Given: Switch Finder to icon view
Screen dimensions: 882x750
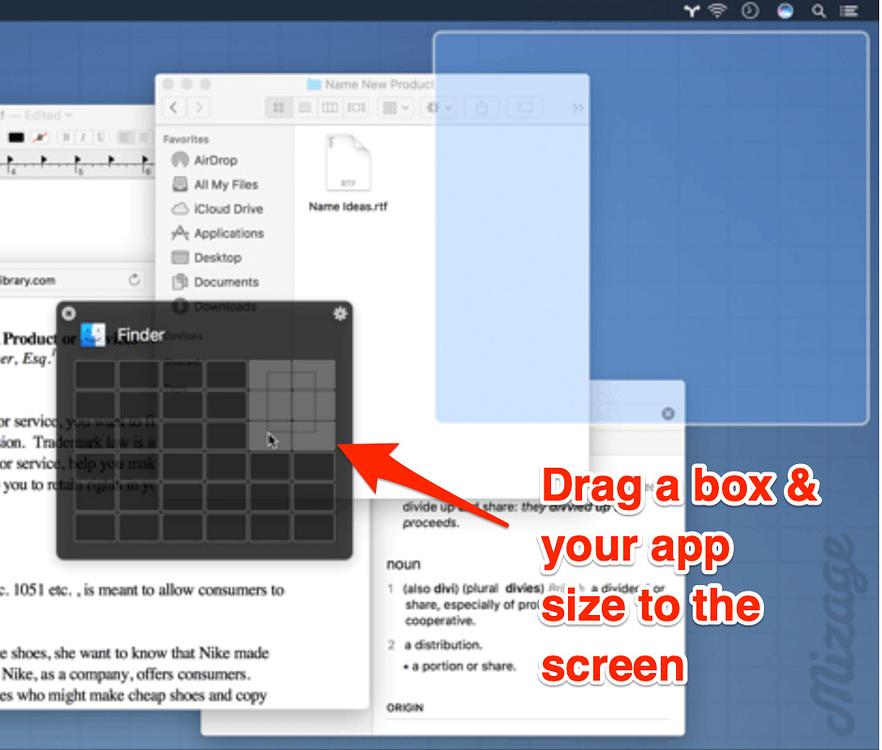Looking at the screenshot, I should [x=278, y=107].
